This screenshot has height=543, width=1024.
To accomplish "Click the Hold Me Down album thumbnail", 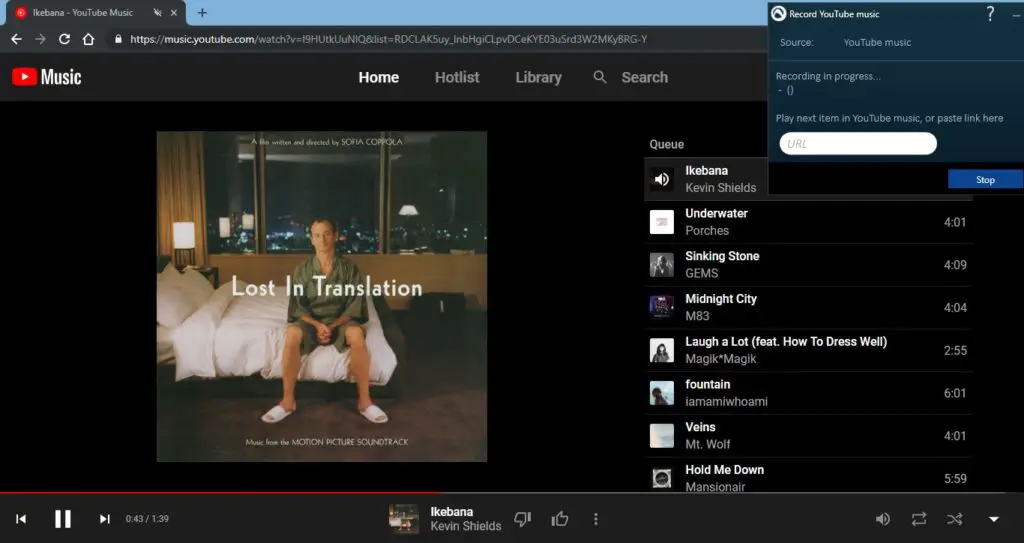I will click(662, 478).
